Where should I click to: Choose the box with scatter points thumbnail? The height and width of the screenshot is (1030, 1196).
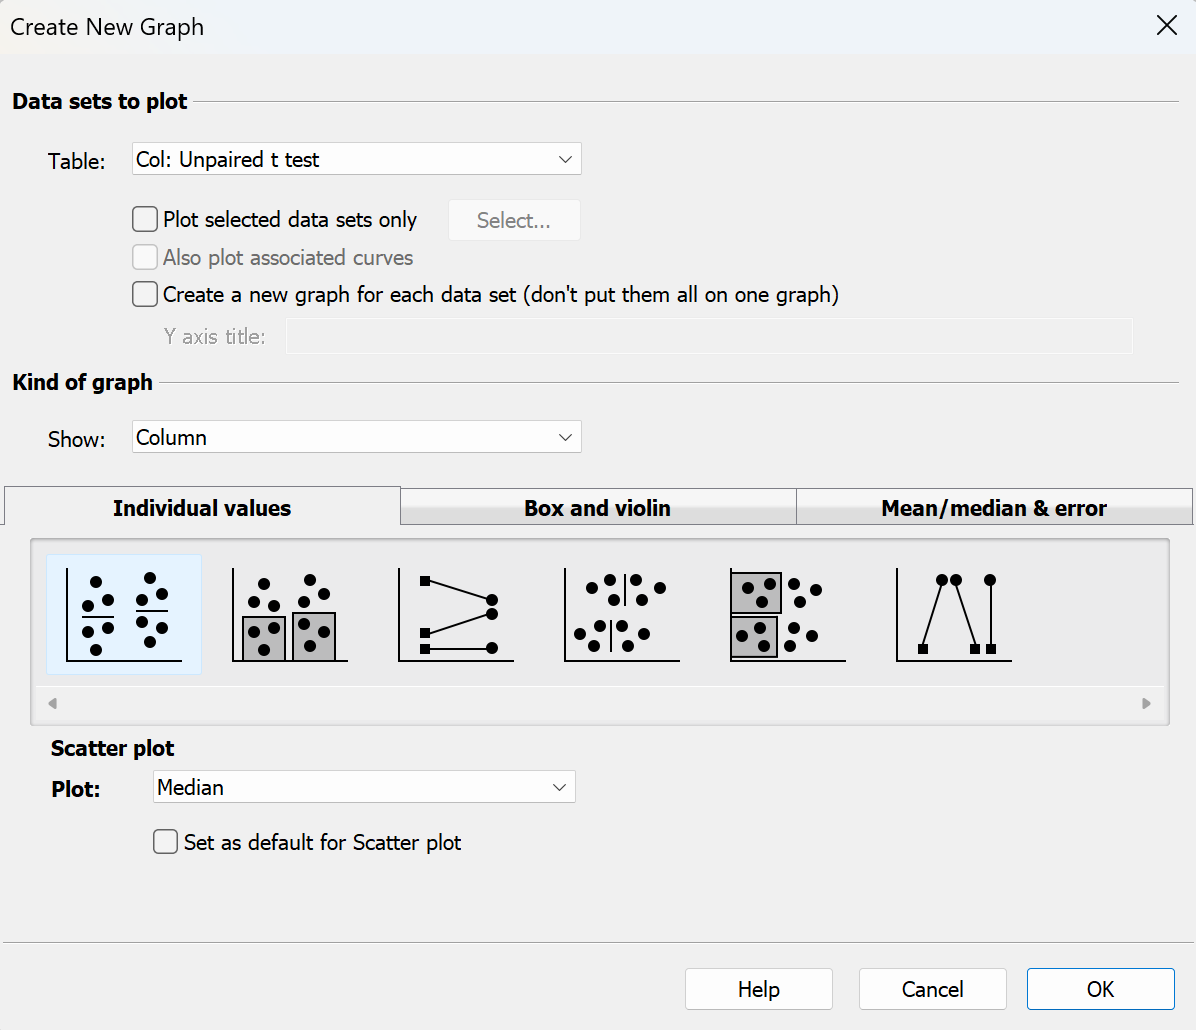click(x=787, y=613)
